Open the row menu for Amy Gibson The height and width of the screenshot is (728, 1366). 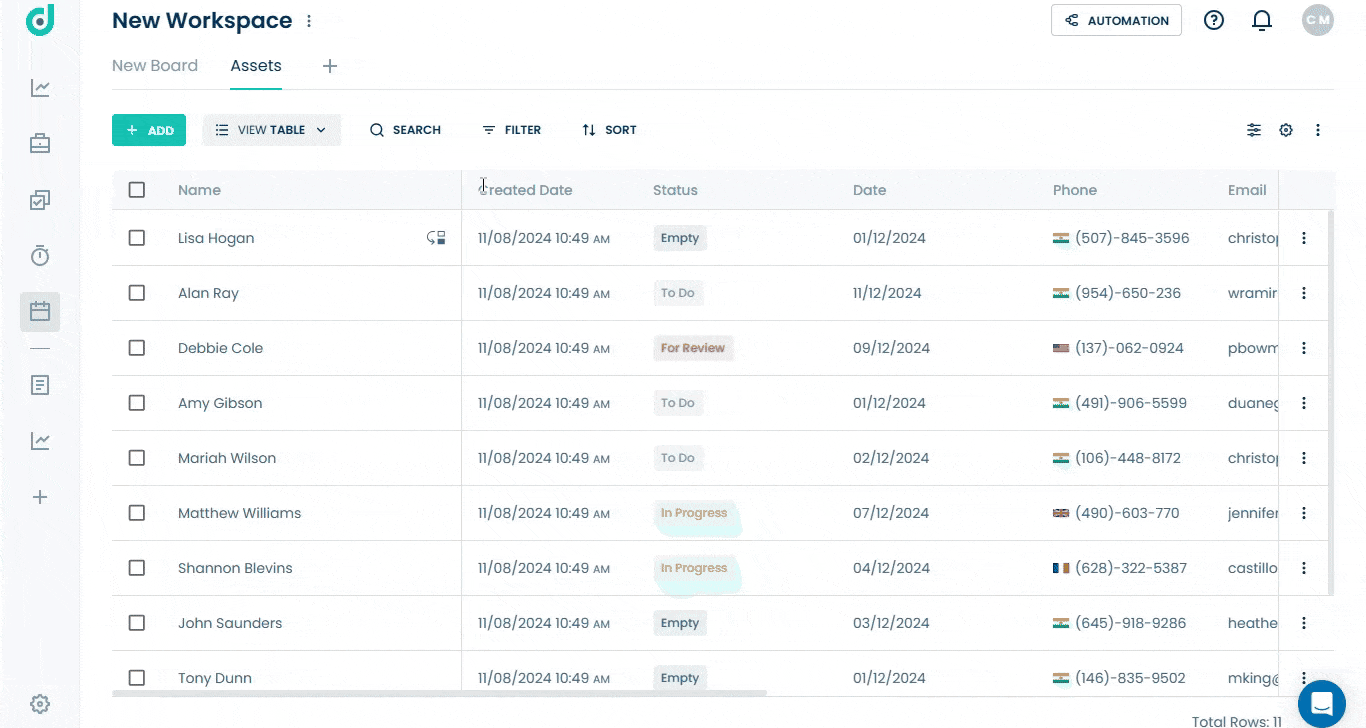(x=1304, y=403)
